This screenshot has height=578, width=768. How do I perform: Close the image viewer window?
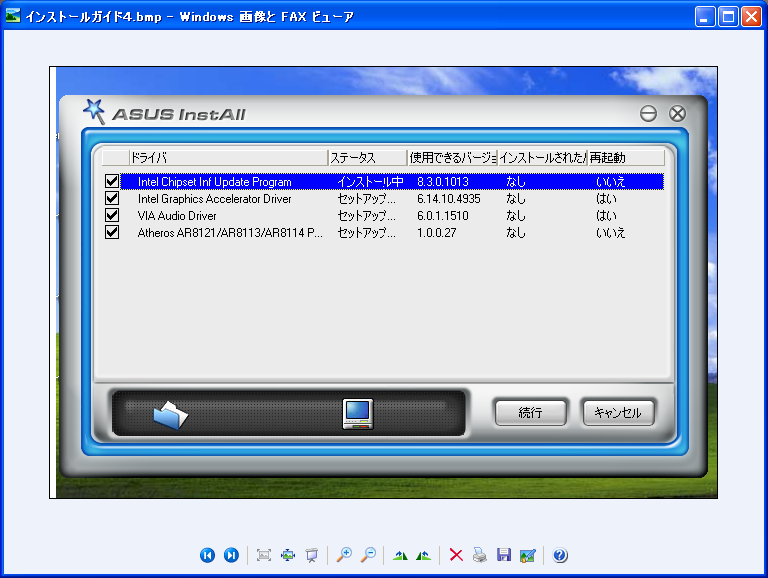click(x=751, y=16)
